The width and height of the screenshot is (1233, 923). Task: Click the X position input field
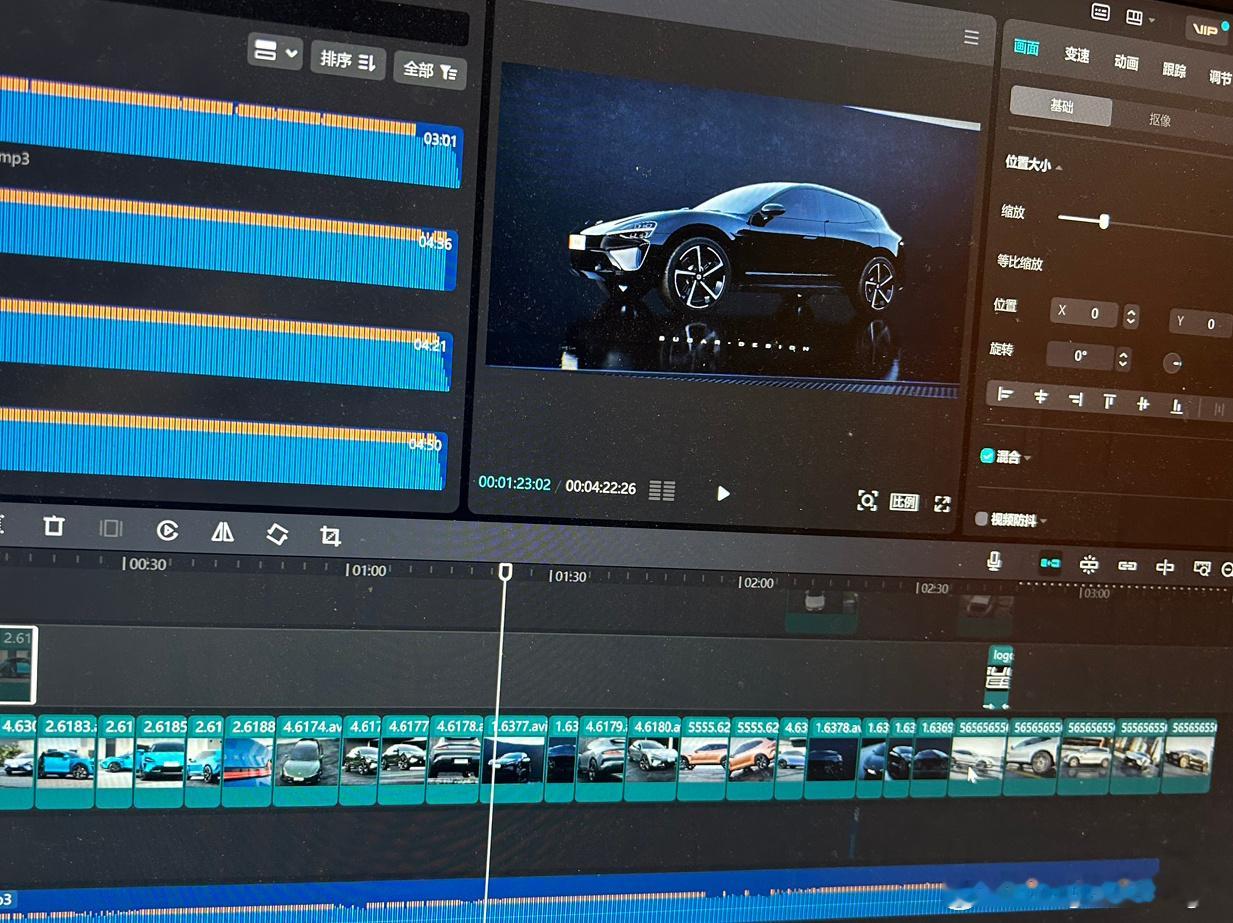click(1086, 313)
